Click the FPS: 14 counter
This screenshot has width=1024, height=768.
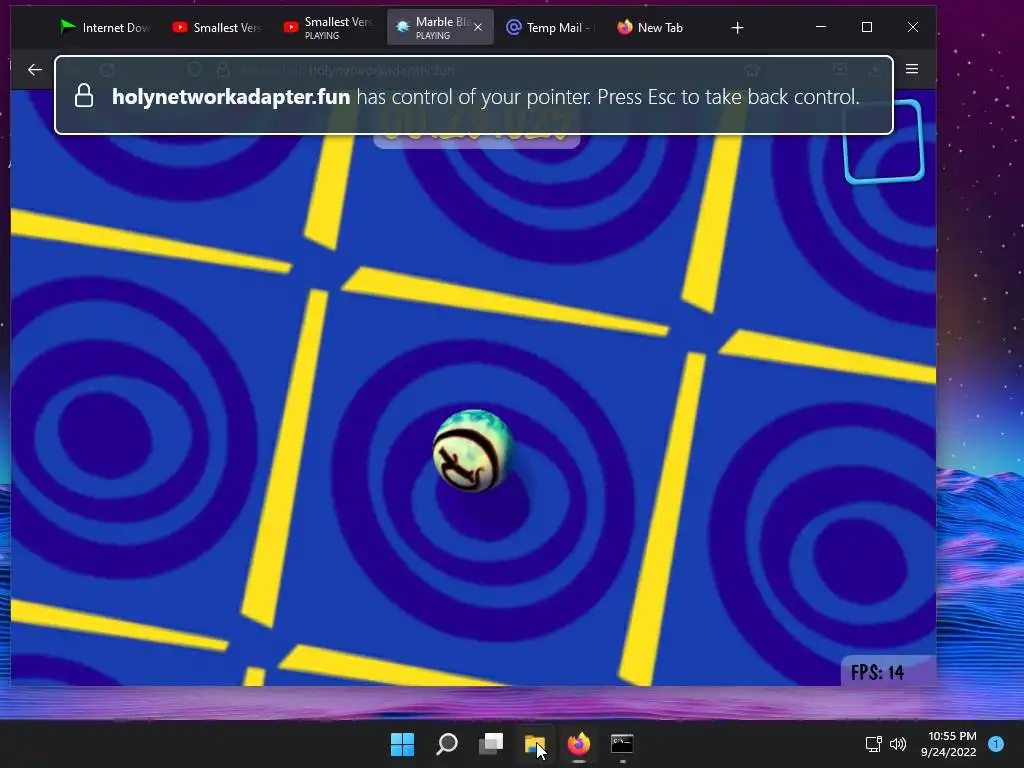(877, 673)
